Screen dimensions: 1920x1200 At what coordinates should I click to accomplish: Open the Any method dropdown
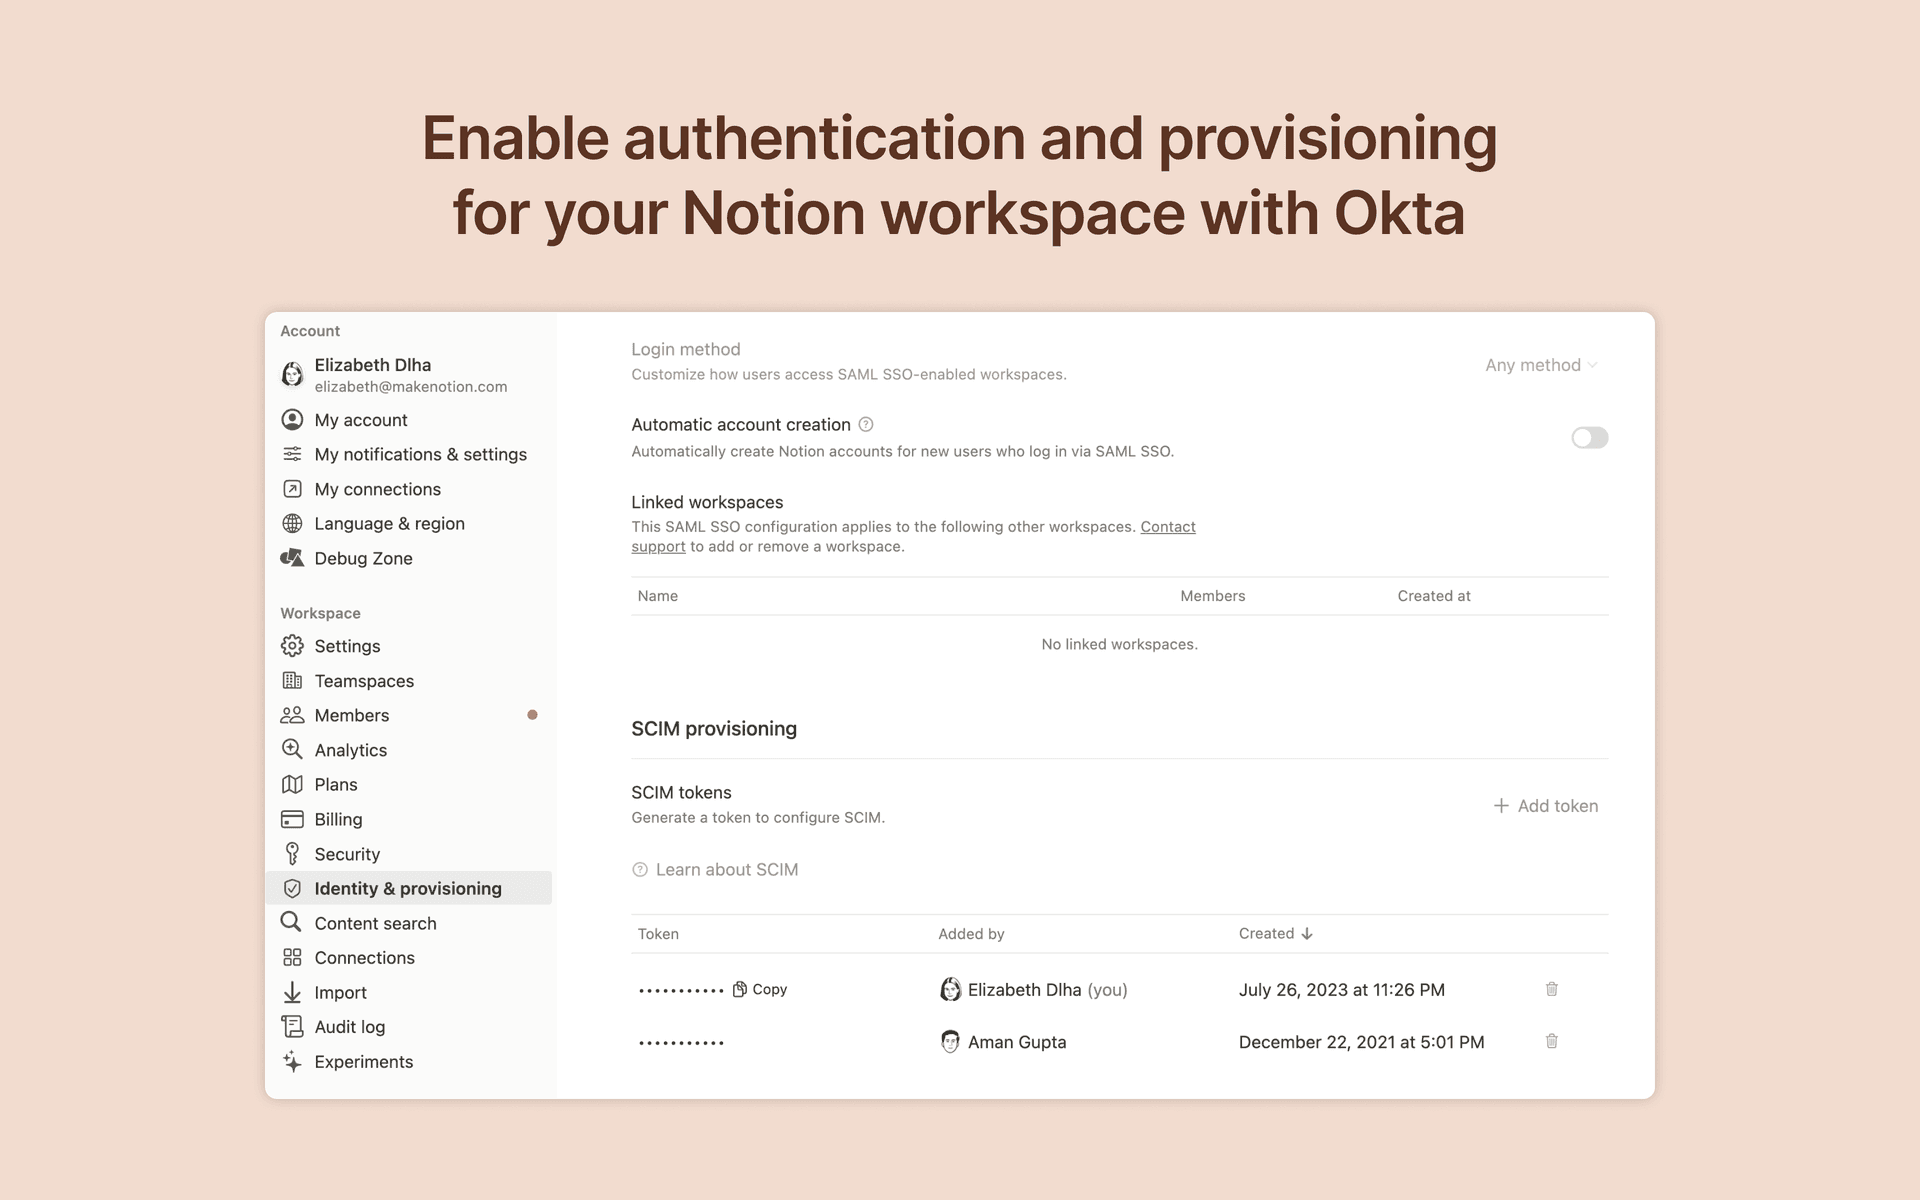pos(1540,364)
